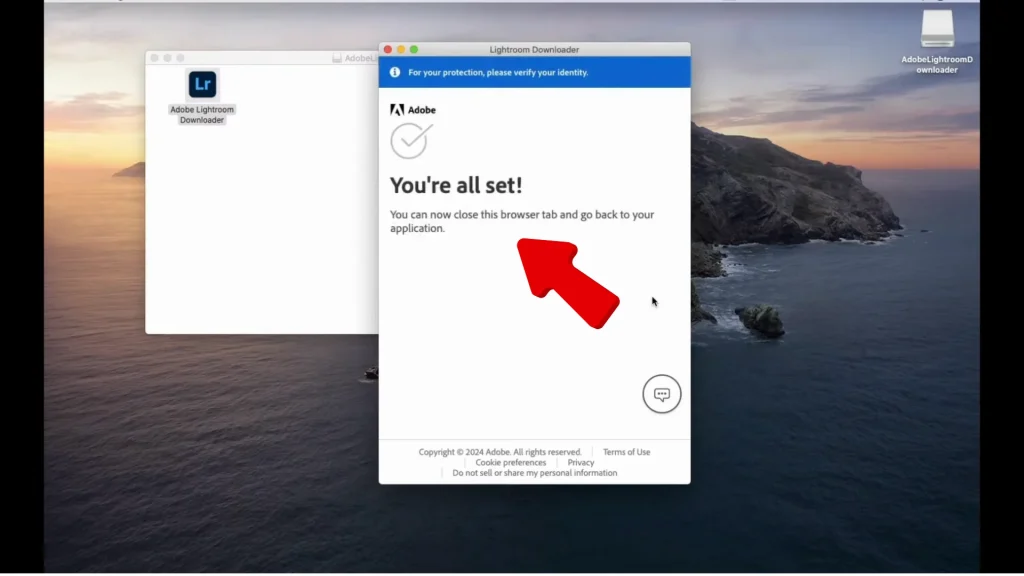Click Do not sell or share my personal information

[x=535, y=473]
